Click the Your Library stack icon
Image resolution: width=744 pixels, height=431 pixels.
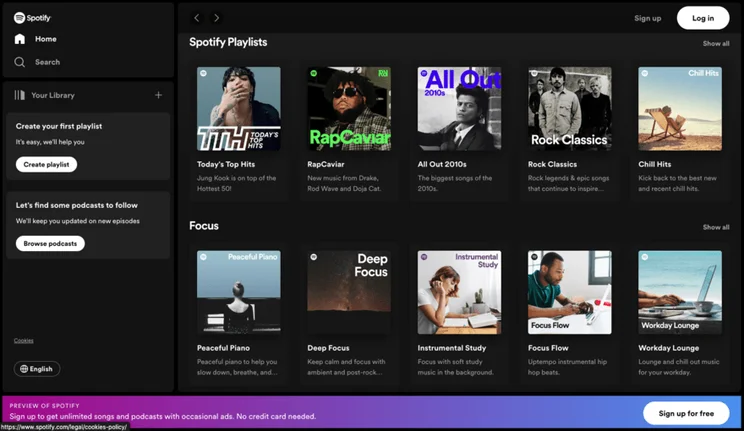tap(19, 95)
